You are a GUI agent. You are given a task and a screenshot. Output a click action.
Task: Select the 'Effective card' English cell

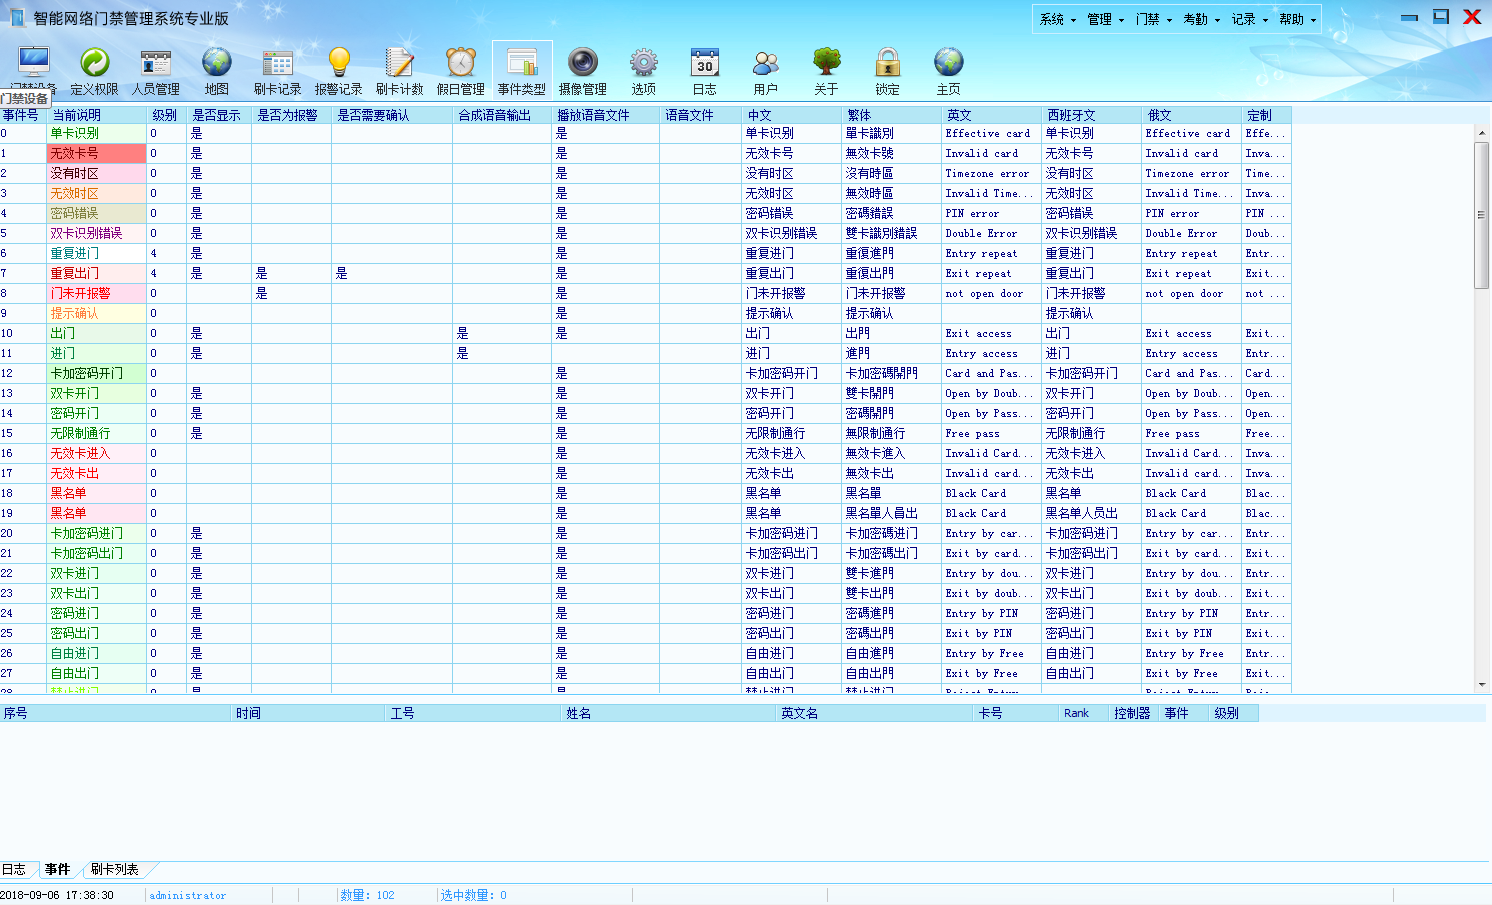coord(991,133)
